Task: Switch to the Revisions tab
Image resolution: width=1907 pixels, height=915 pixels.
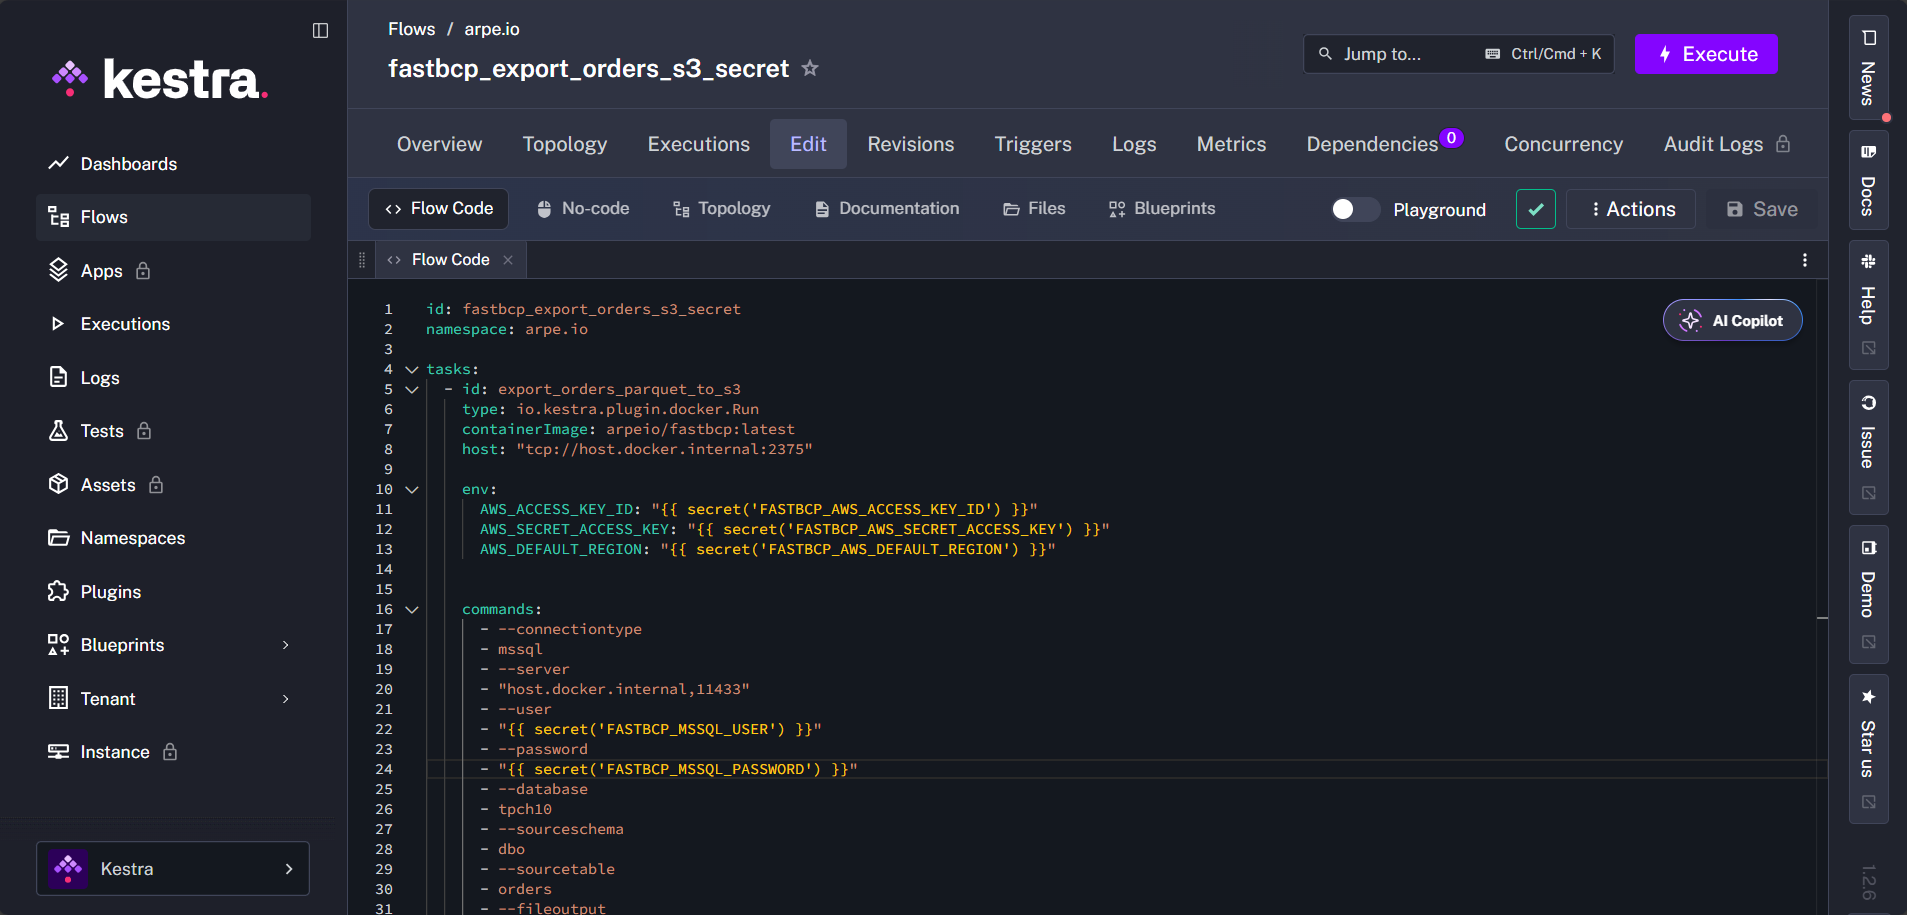Action: (910, 143)
